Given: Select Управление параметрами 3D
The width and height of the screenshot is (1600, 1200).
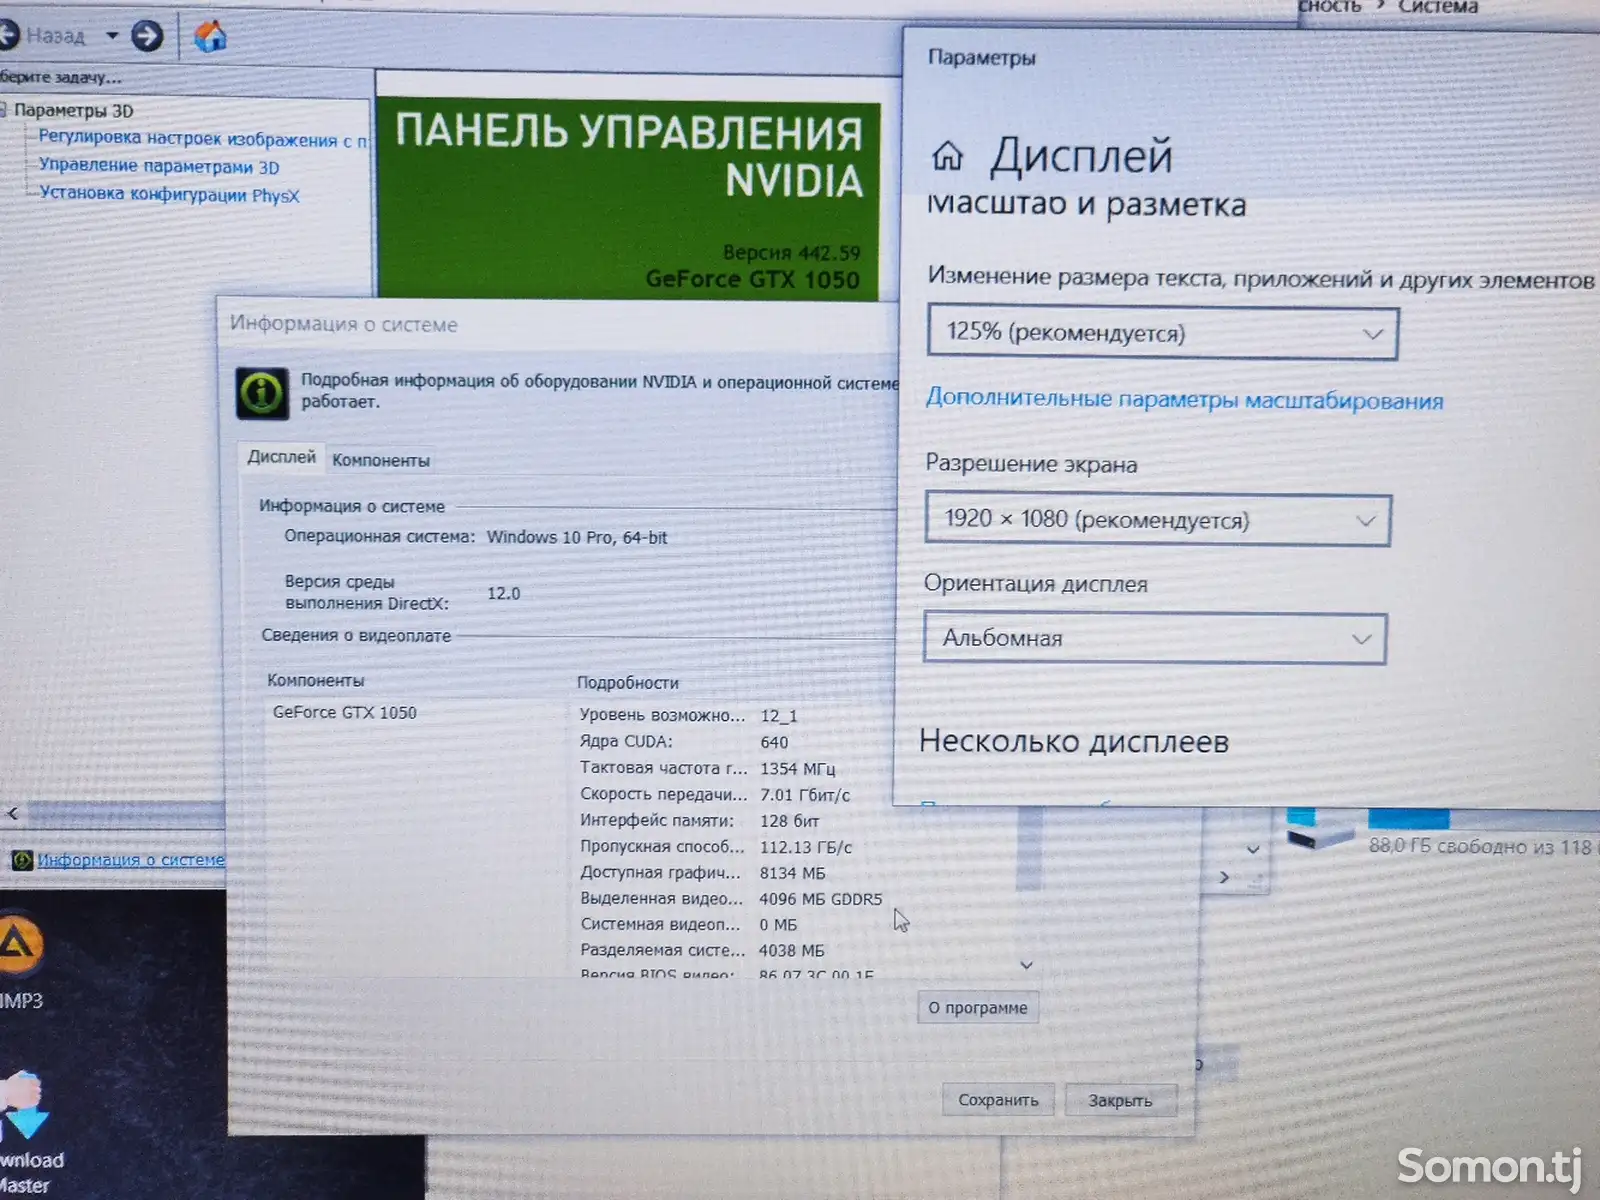Looking at the screenshot, I should (x=159, y=166).
